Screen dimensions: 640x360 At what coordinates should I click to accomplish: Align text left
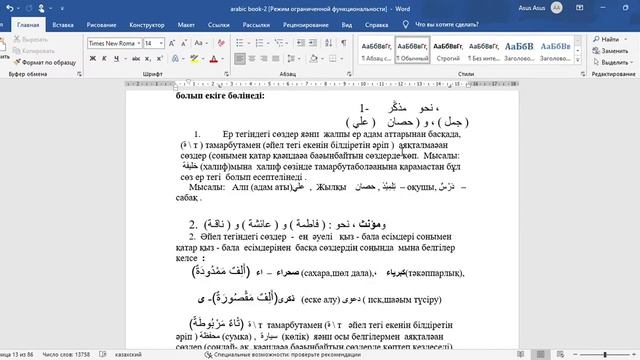(240, 59)
